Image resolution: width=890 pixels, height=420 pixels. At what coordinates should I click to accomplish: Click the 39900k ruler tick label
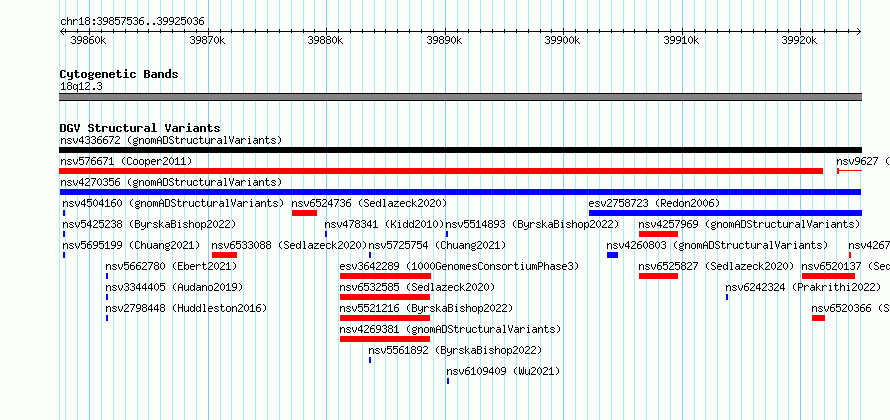pos(562,40)
